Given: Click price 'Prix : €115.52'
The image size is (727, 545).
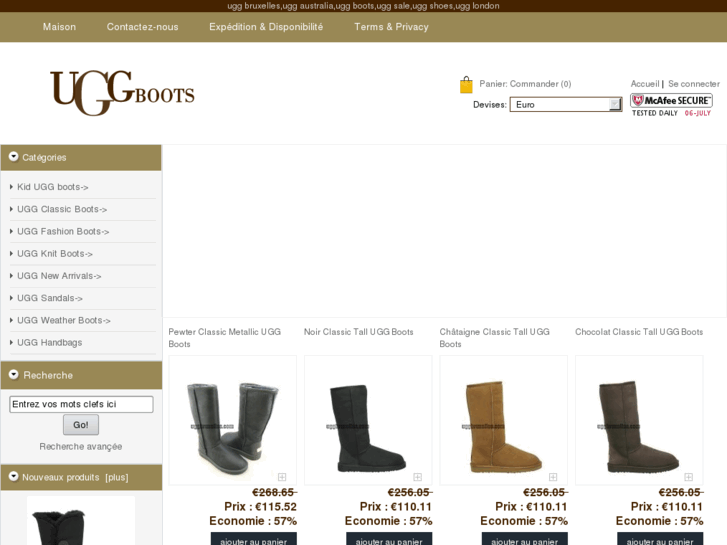Looking at the screenshot, I should [260, 507].
